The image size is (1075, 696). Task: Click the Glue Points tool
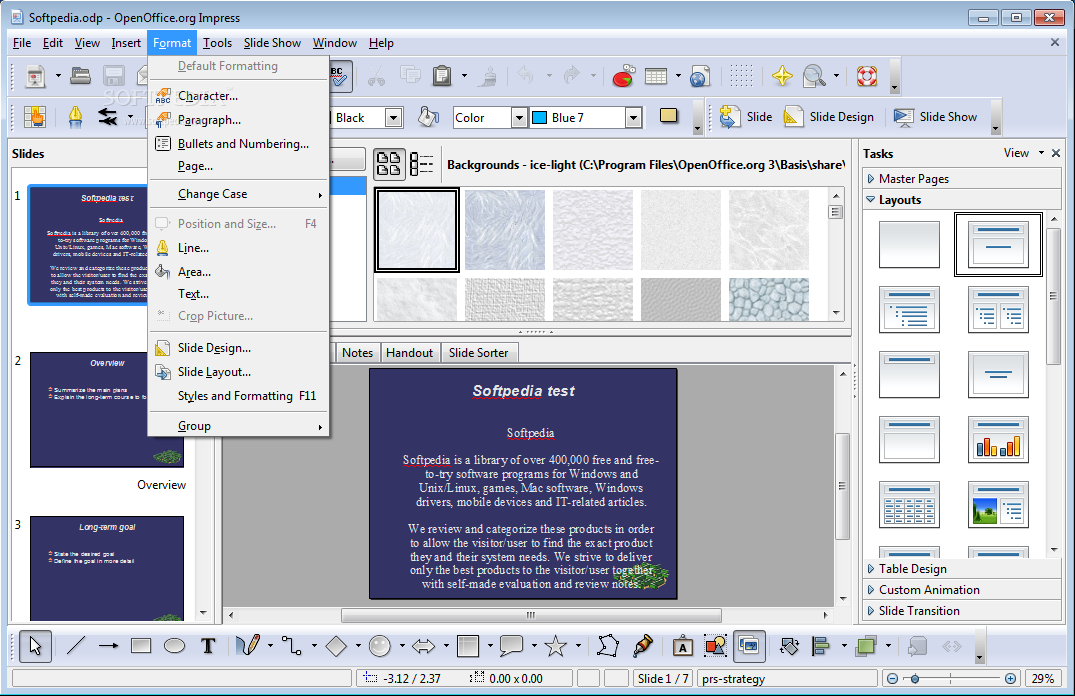click(x=643, y=646)
